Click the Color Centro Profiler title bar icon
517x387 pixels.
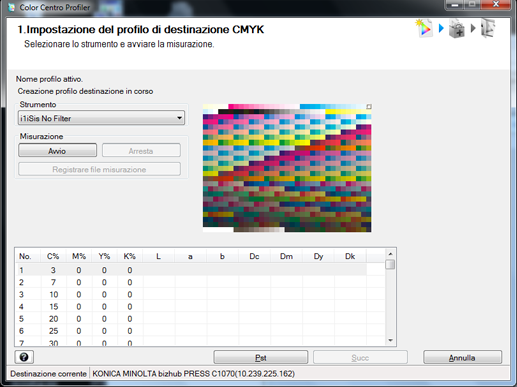click(x=12, y=7)
